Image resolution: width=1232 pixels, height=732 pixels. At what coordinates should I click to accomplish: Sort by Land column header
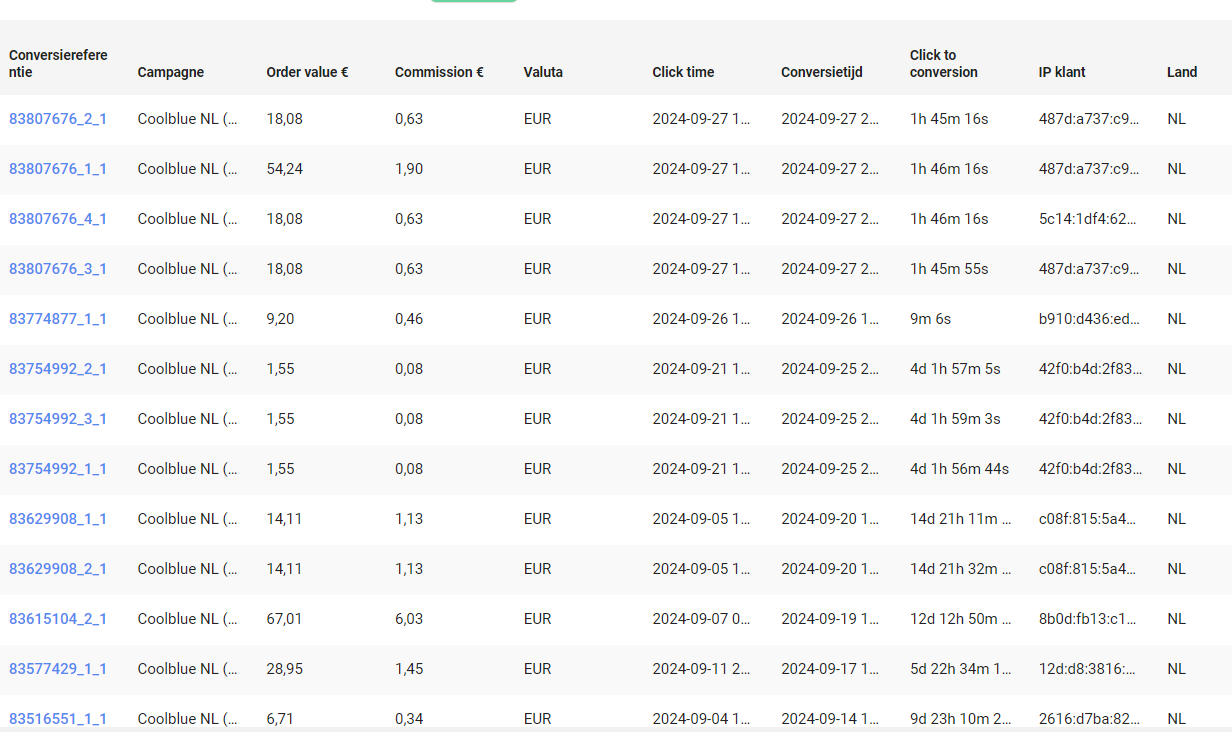click(x=1182, y=72)
